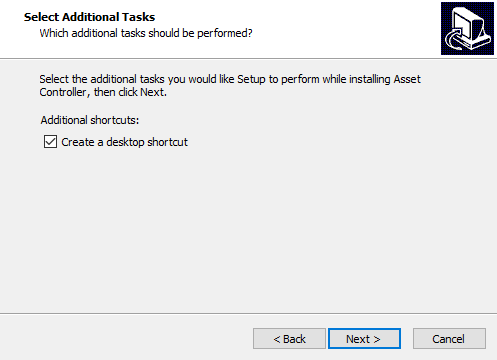Click the empty gray area below the checkbox
This screenshot has height=360, width=497.
pos(248,230)
